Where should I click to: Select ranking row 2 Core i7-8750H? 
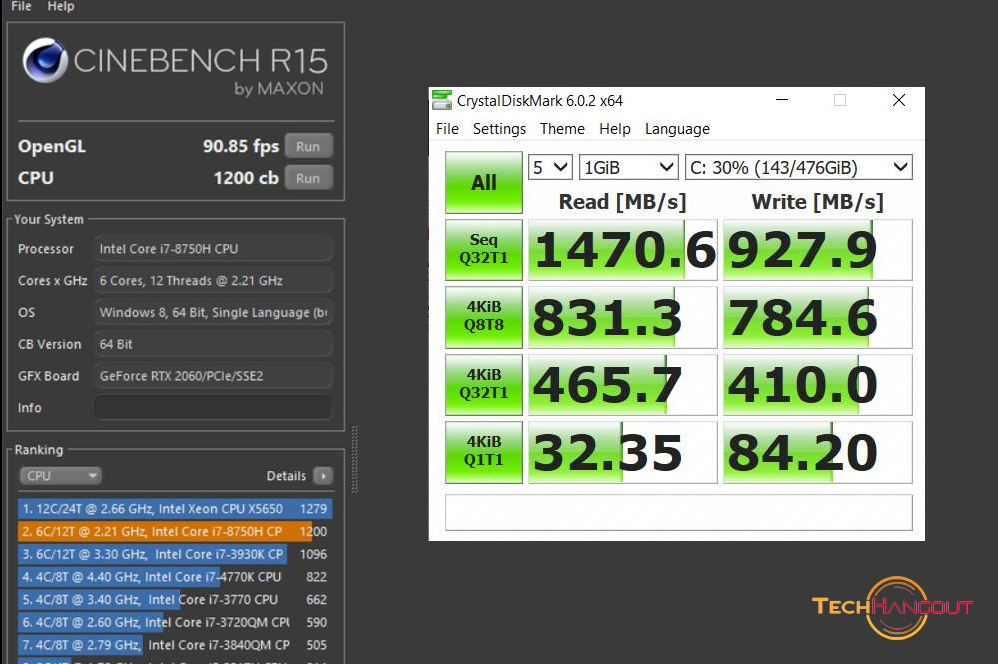tap(175, 532)
